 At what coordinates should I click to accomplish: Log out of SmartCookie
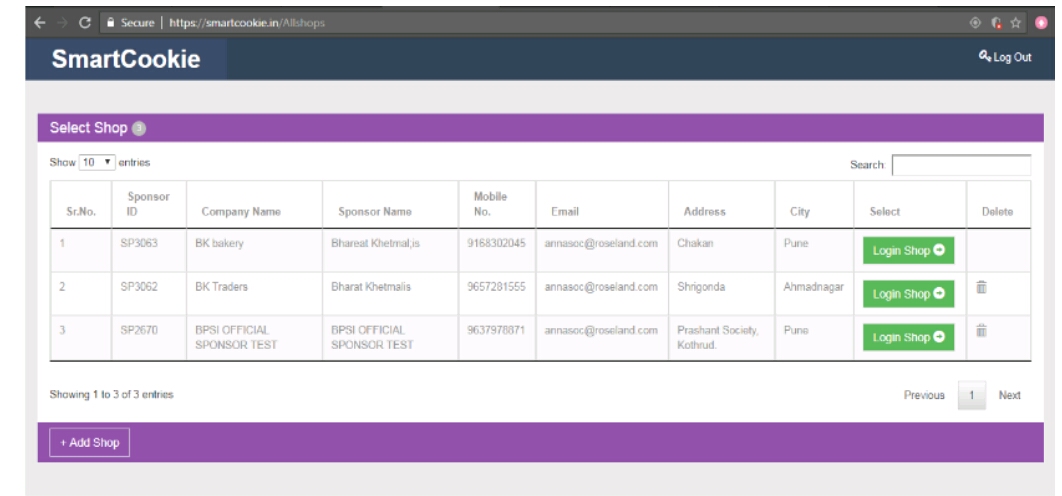coord(1005,58)
